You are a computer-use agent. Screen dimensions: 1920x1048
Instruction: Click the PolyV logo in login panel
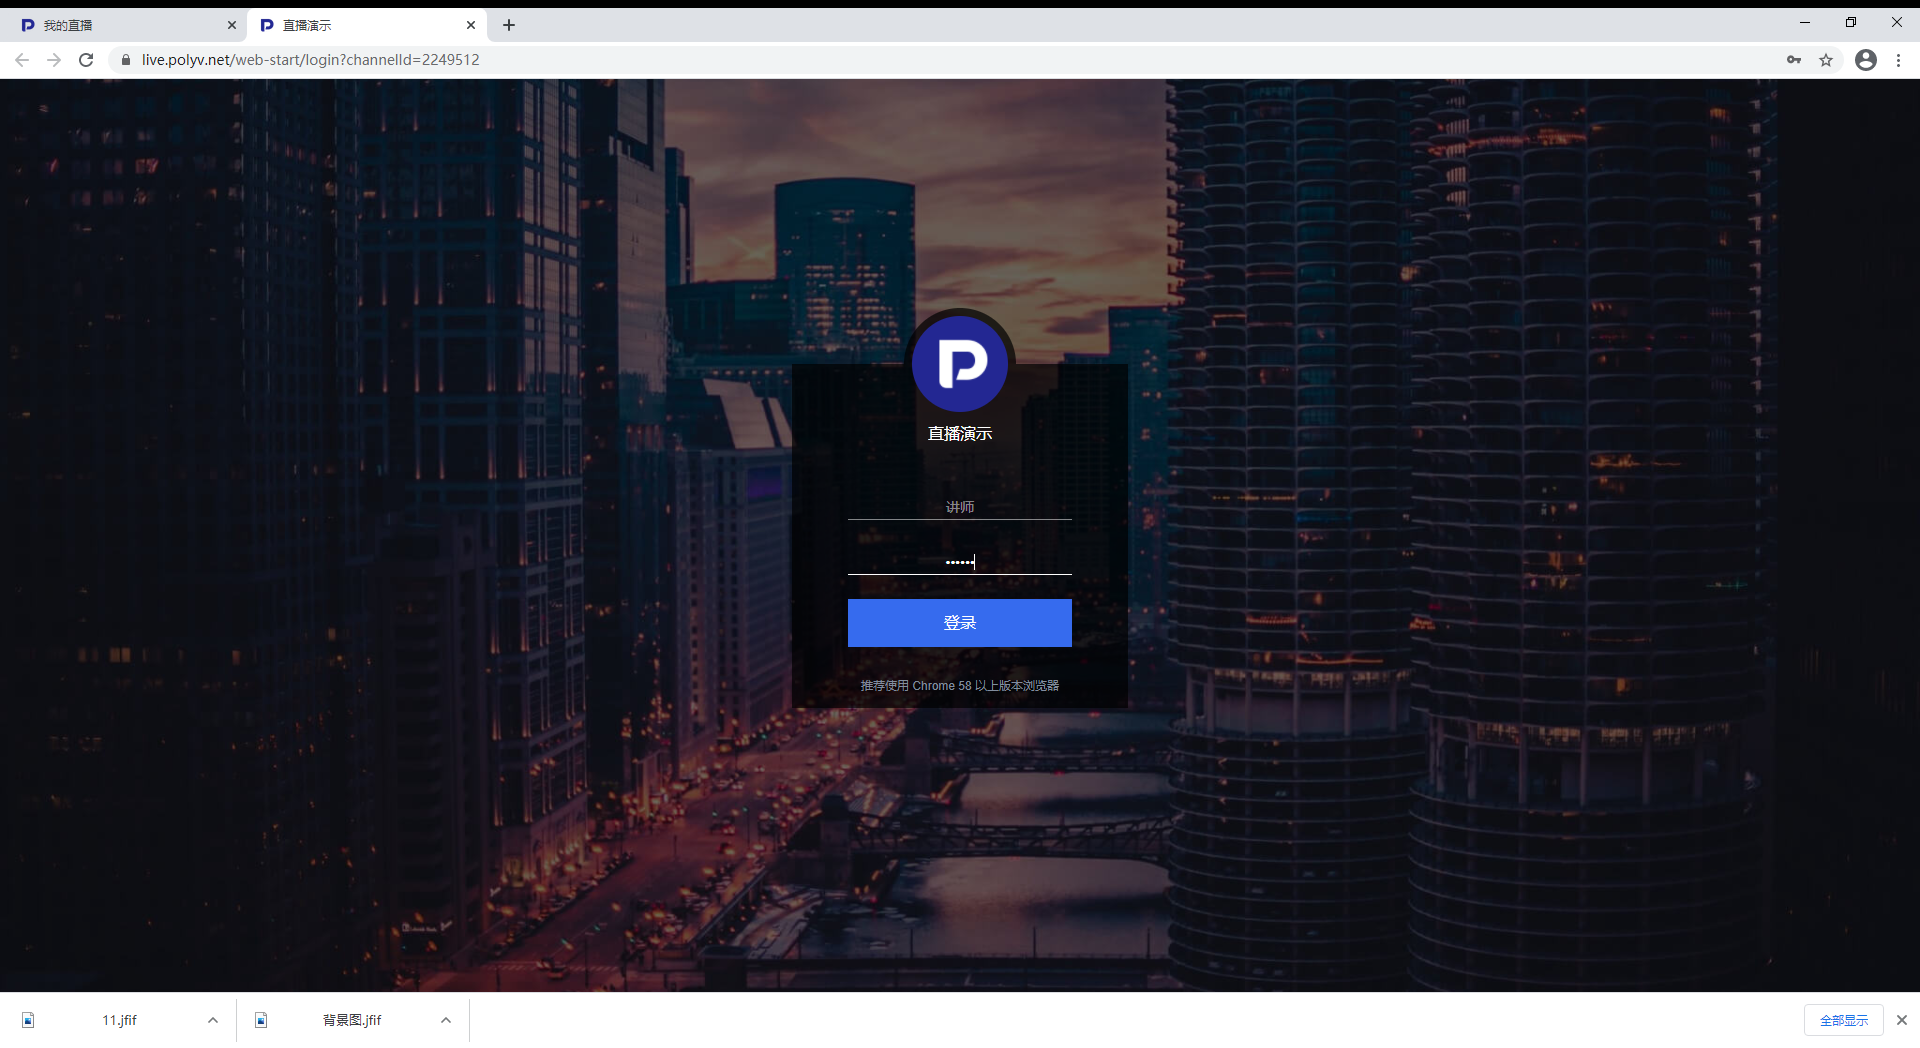click(x=959, y=363)
